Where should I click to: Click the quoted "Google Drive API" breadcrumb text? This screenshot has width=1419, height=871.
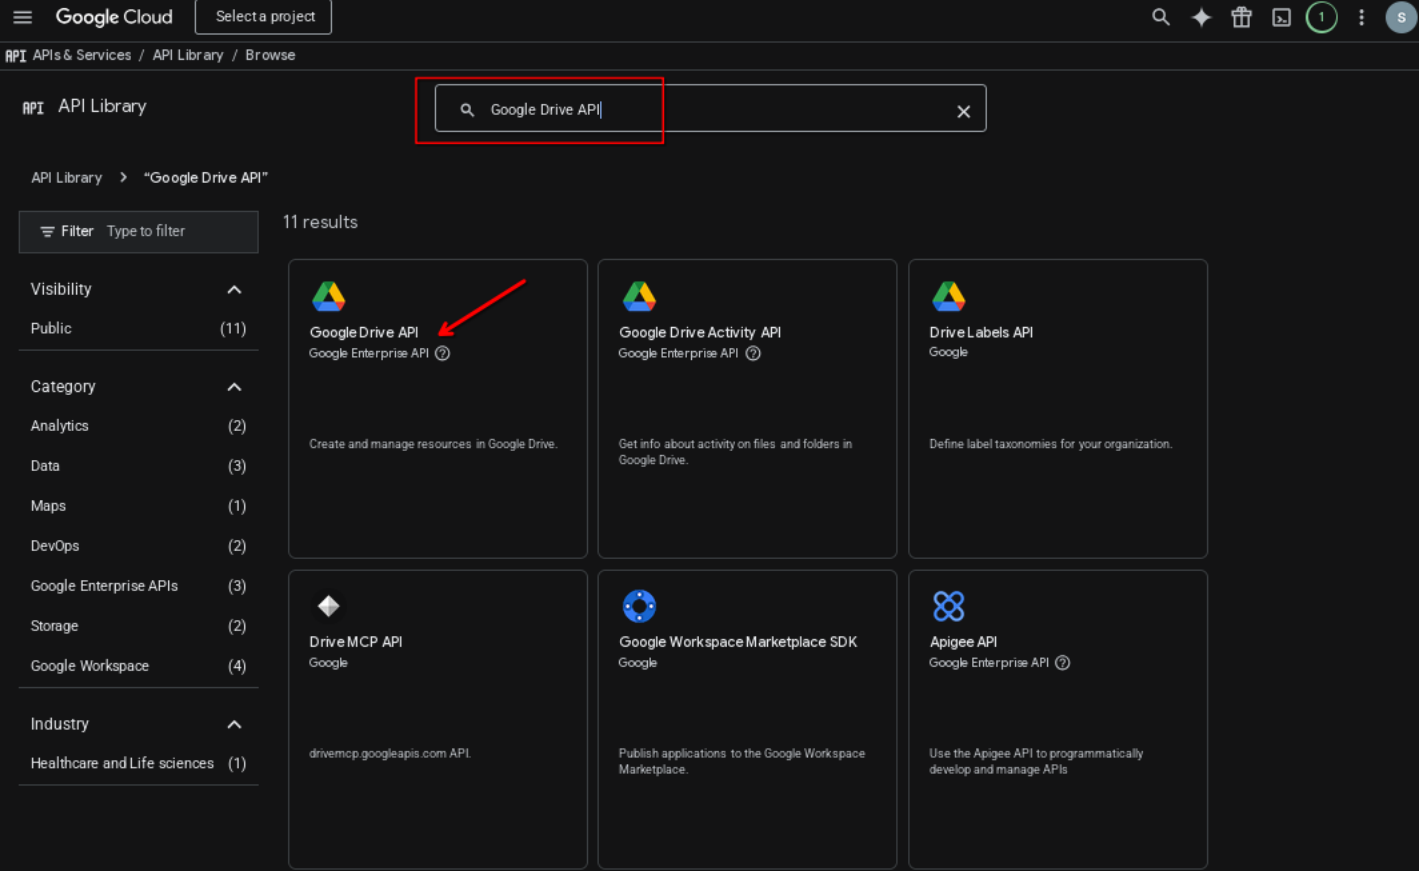[206, 177]
